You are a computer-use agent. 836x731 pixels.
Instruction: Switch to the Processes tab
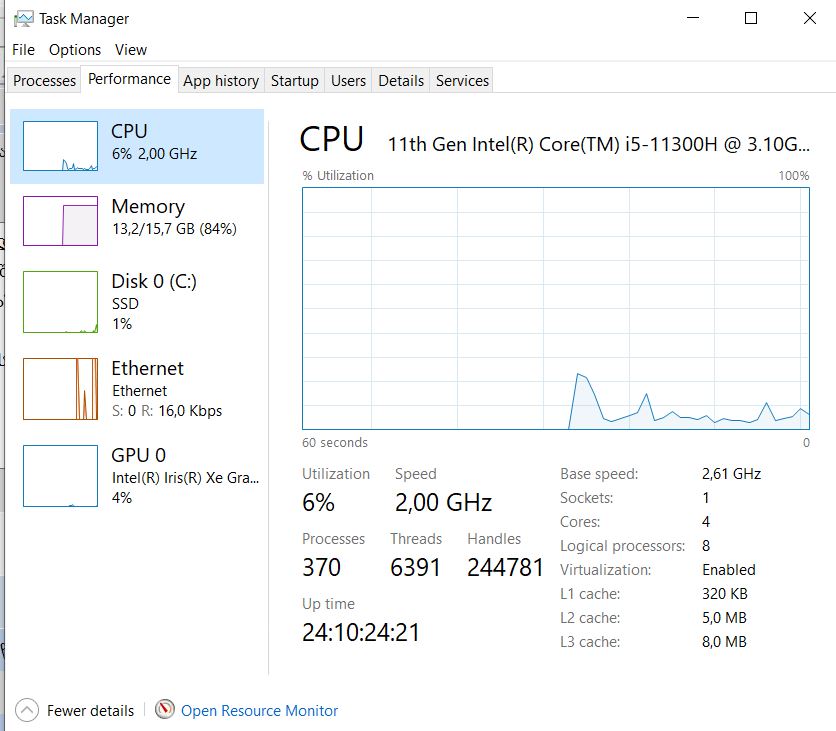pos(45,81)
